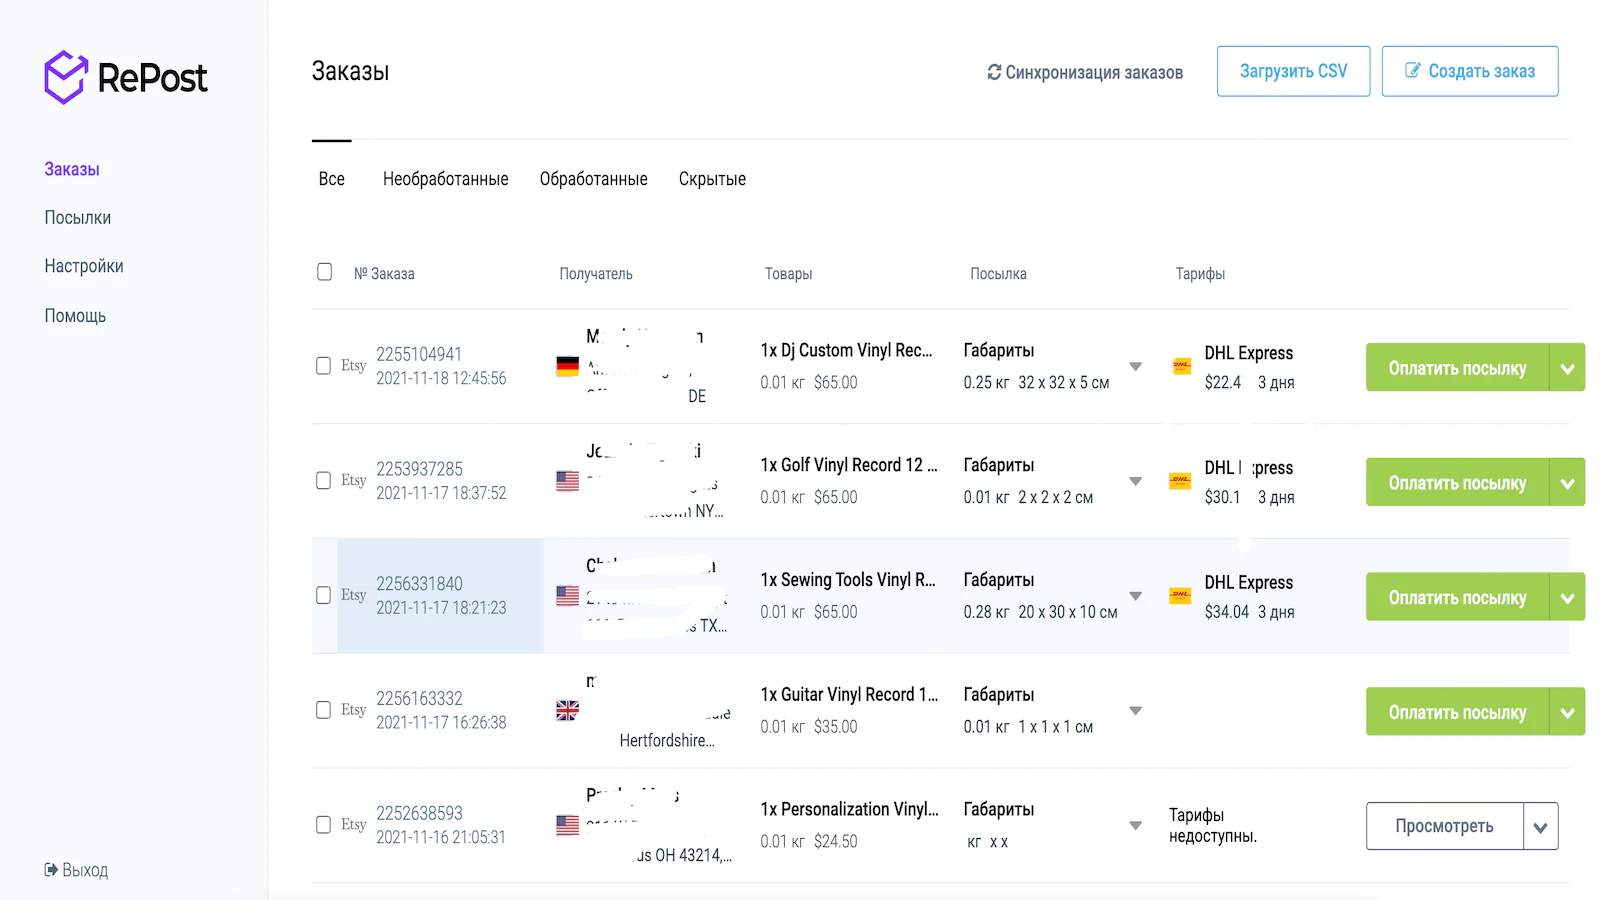Image resolution: width=1600 pixels, height=900 pixels.
Task: Click the order synchronization refresh icon
Action: 994,72
